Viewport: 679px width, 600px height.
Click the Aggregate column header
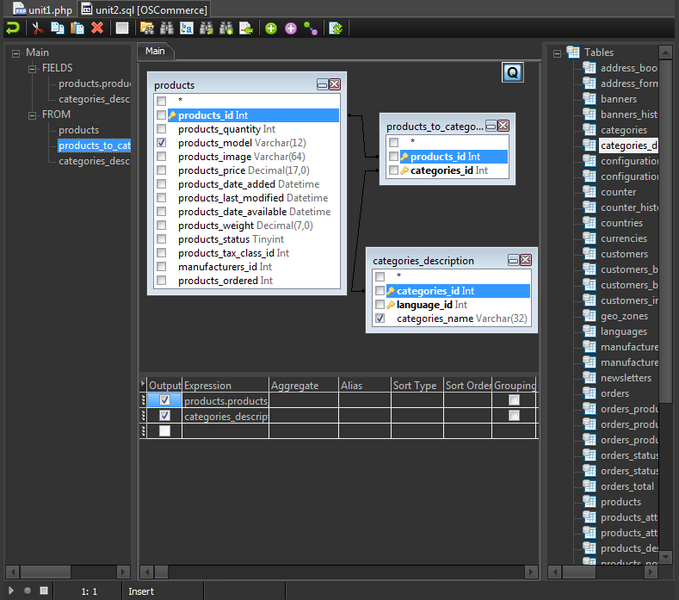303,385
